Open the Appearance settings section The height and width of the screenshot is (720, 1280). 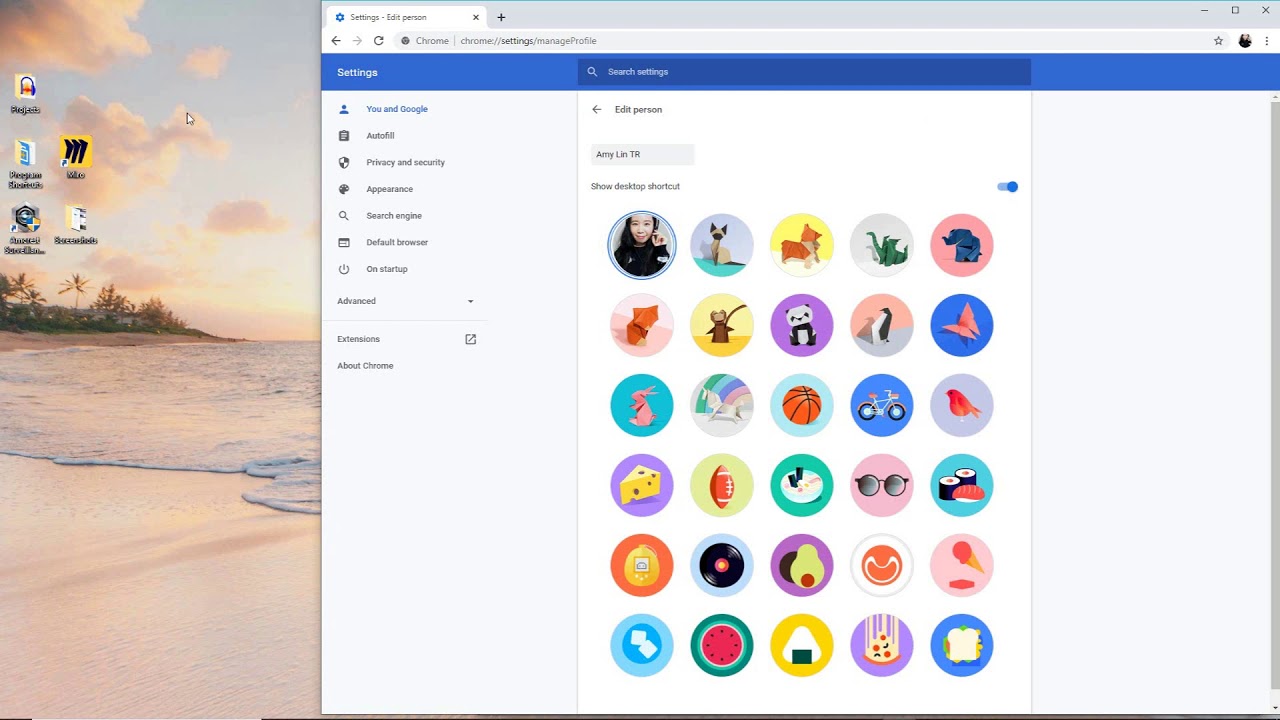click(x=389, y=189)
